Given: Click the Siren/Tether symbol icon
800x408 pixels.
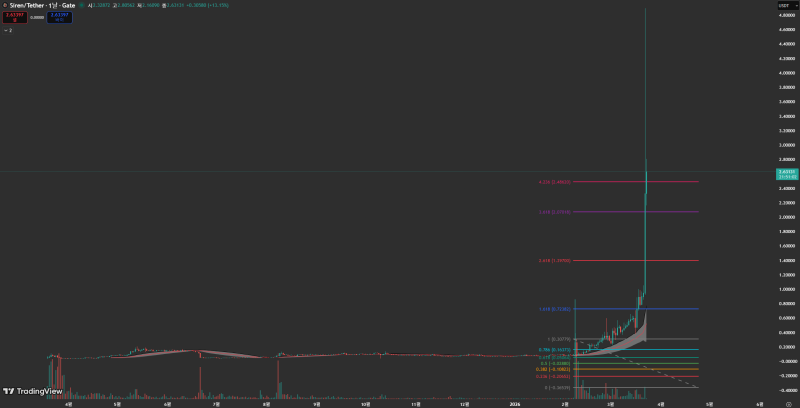Looking at the screenshot, I should coord(5,6).
